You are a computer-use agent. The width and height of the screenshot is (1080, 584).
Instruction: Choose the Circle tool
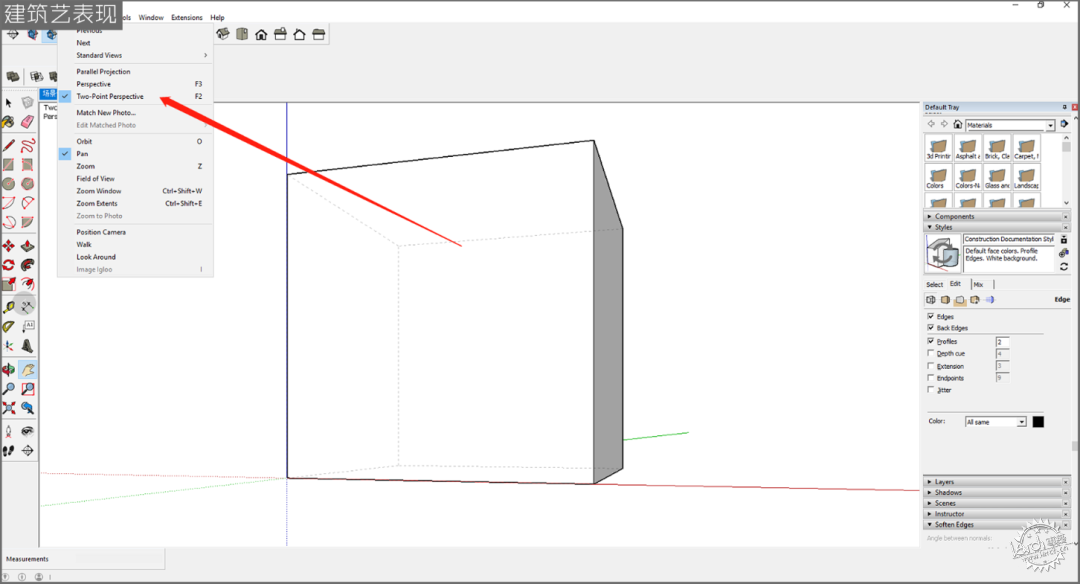point(9,184)
